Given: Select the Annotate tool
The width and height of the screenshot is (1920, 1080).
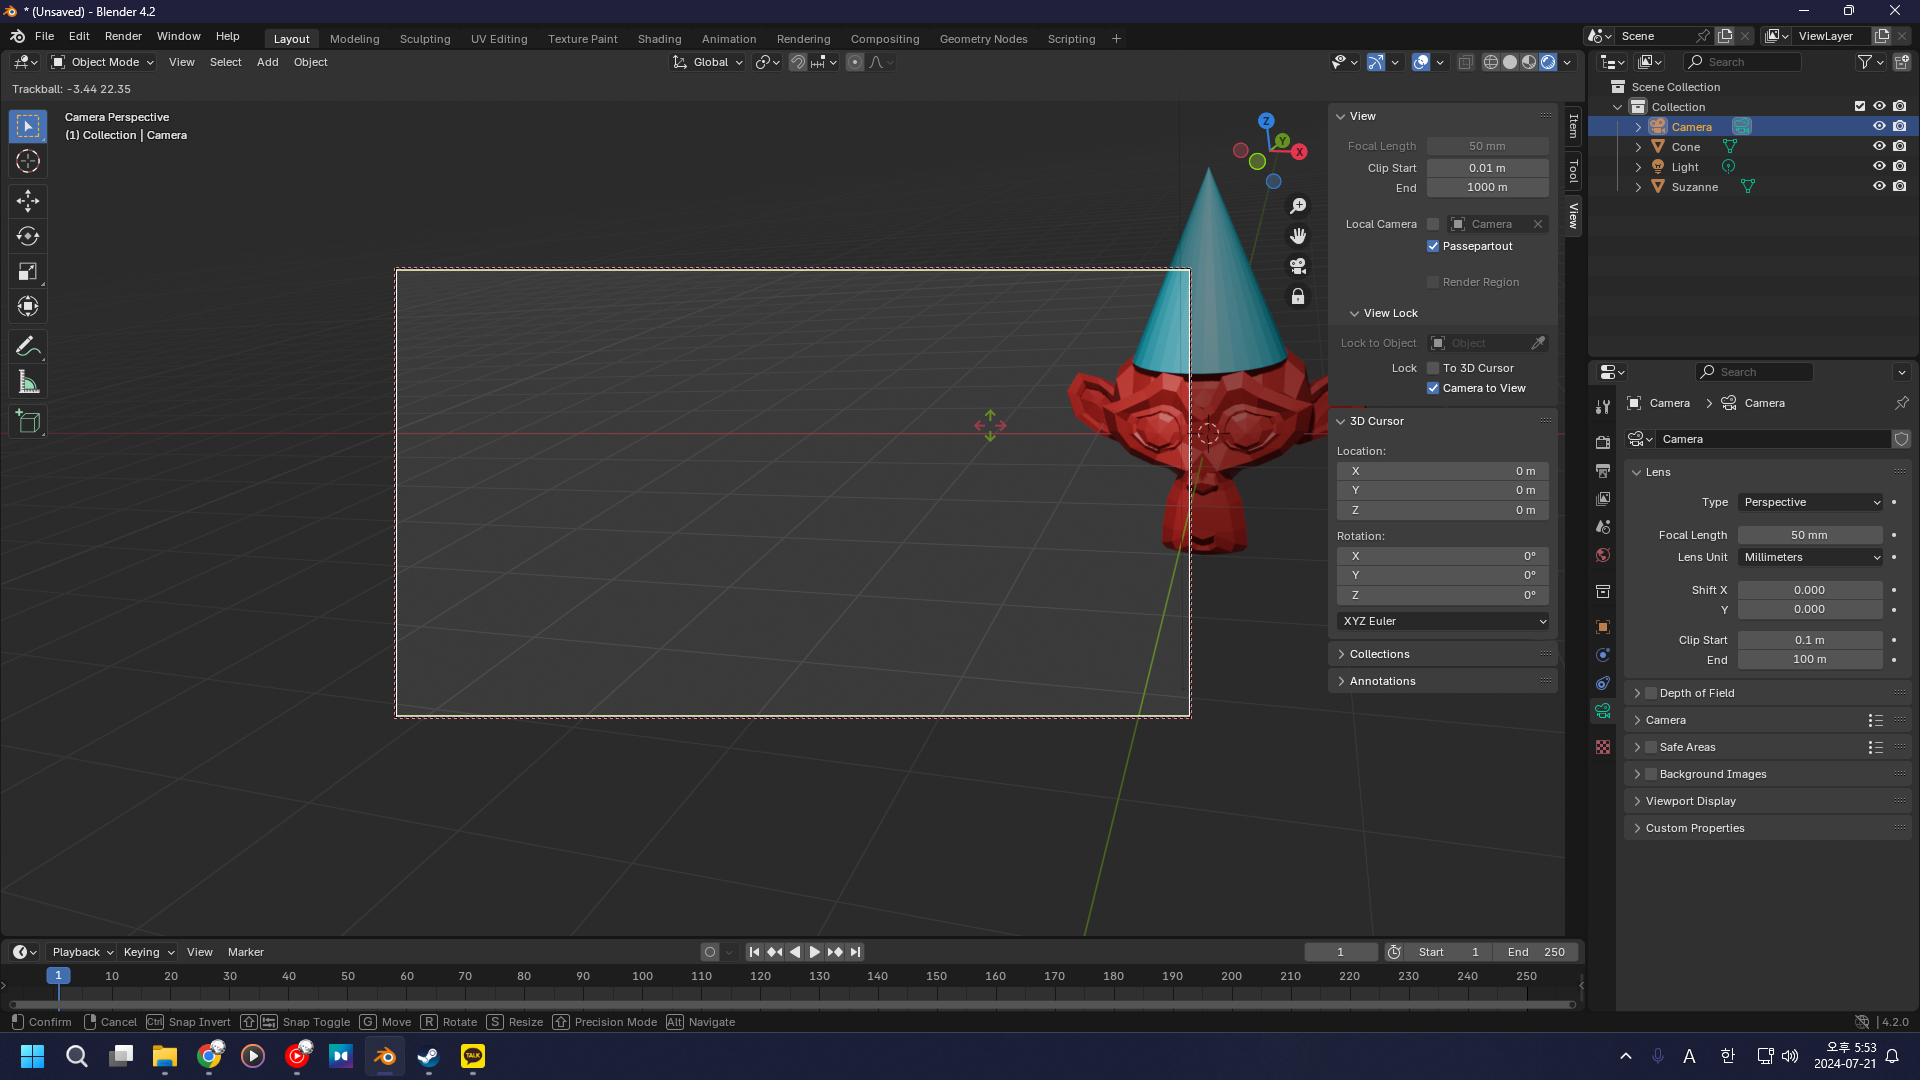Looking at the screenshot, I should pyautogui.click(x=28, y=346).
